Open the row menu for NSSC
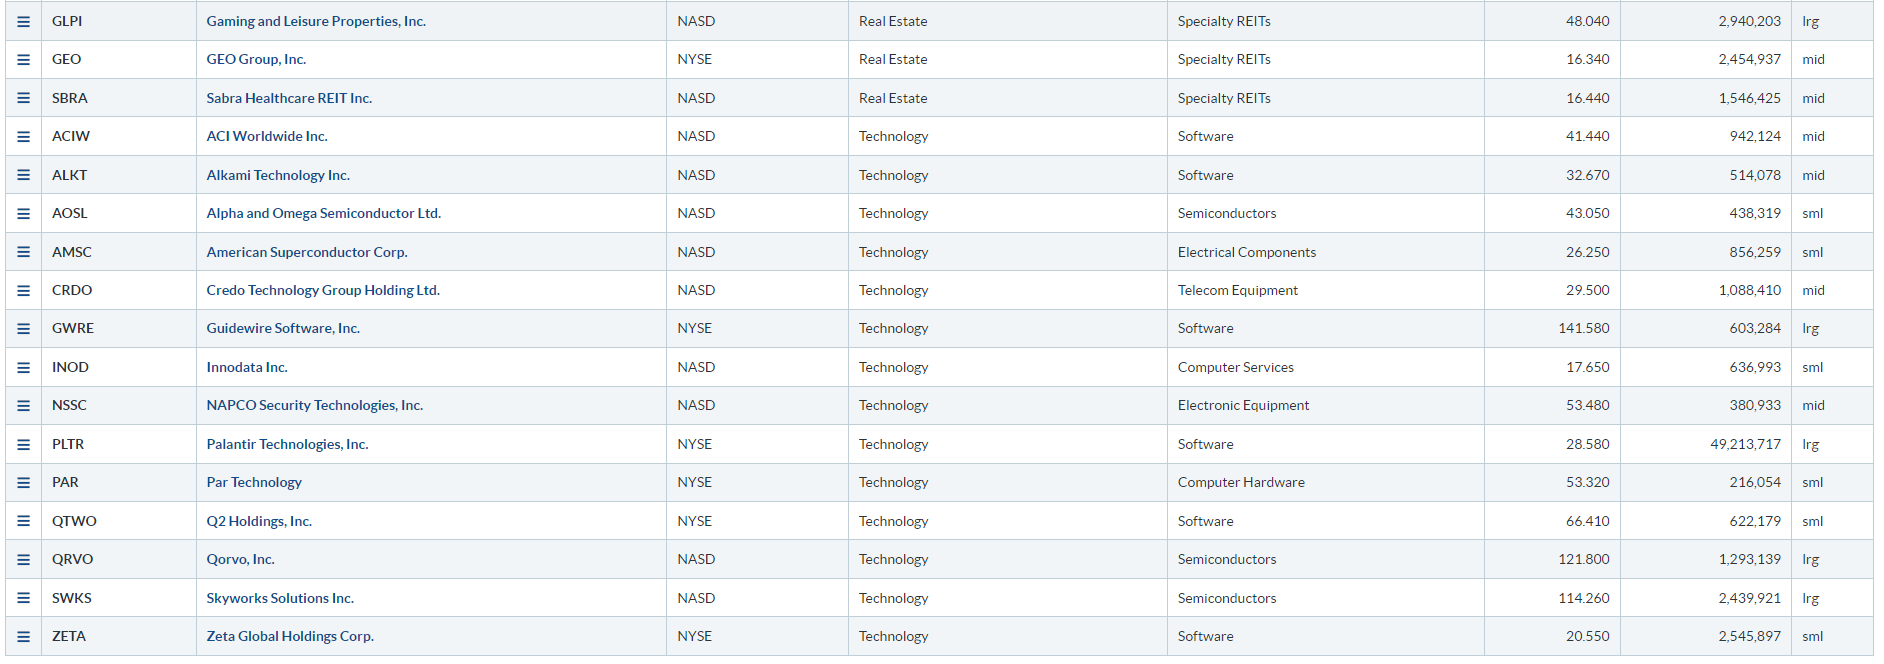 click(23, 405)
